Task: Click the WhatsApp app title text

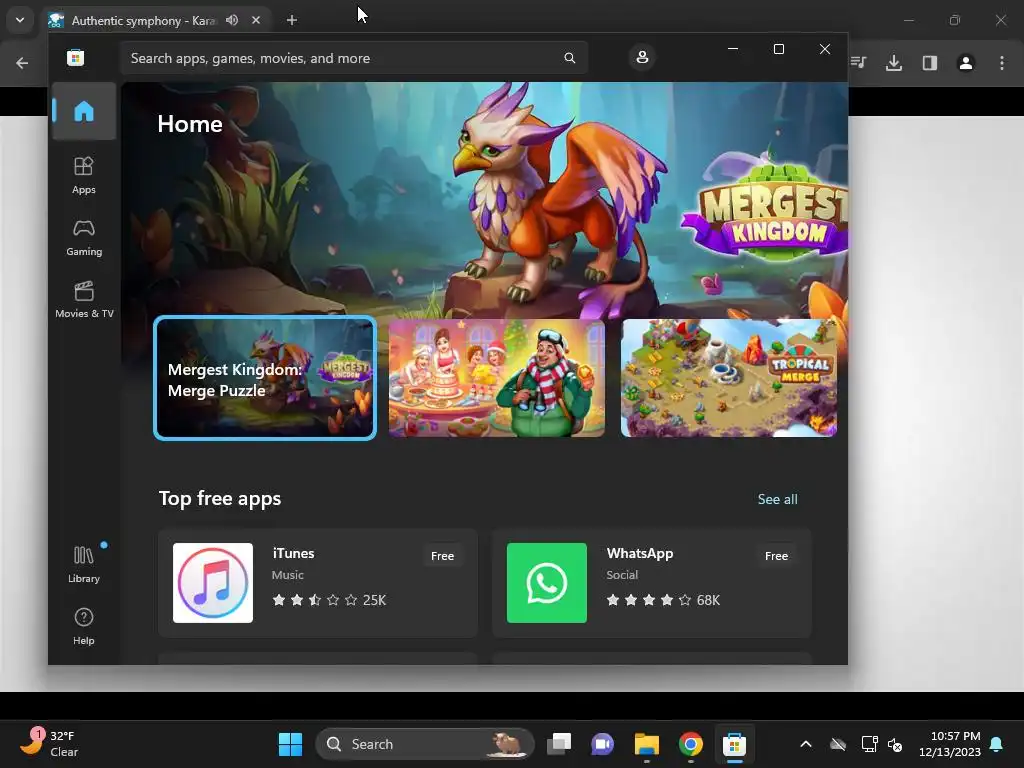Action: click(639, 553)
